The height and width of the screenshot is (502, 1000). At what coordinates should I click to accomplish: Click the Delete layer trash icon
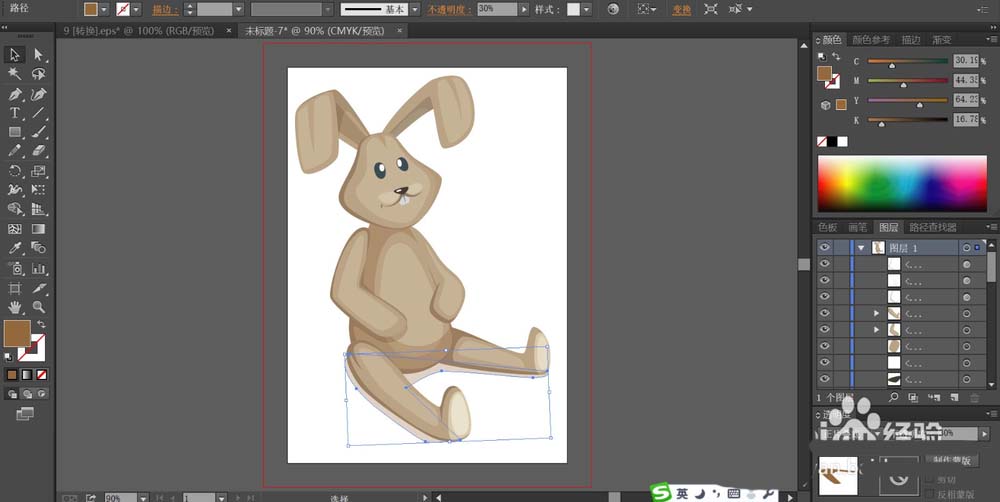pyautogui.click(x=974, y=397)
